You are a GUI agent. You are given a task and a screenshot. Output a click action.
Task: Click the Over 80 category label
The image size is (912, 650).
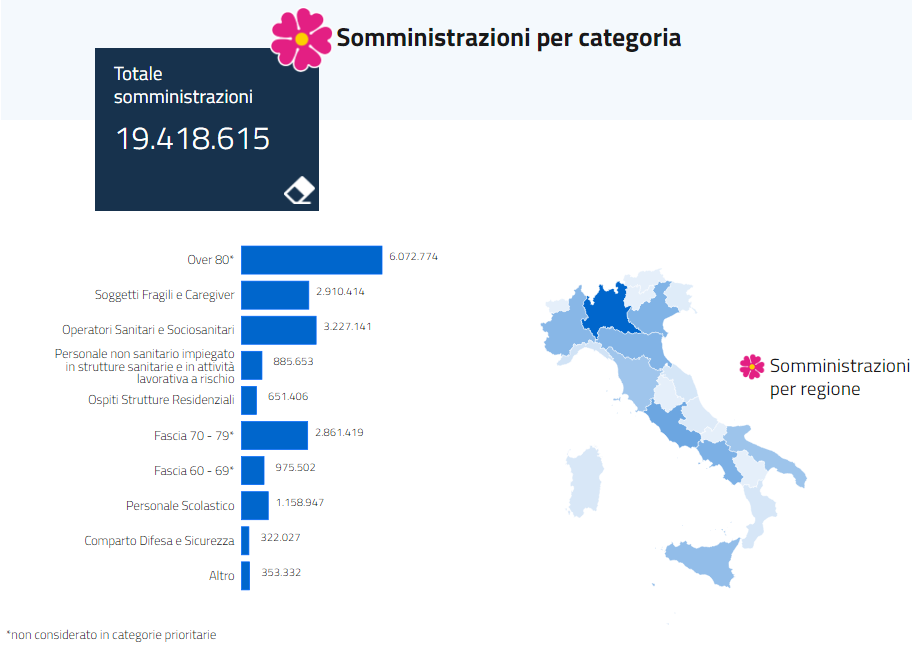point(210,260)
